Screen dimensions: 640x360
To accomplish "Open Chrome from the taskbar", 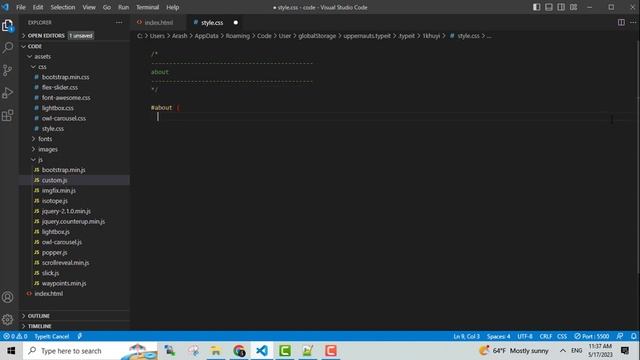I will pyautogui.click(x=239, y=351).
